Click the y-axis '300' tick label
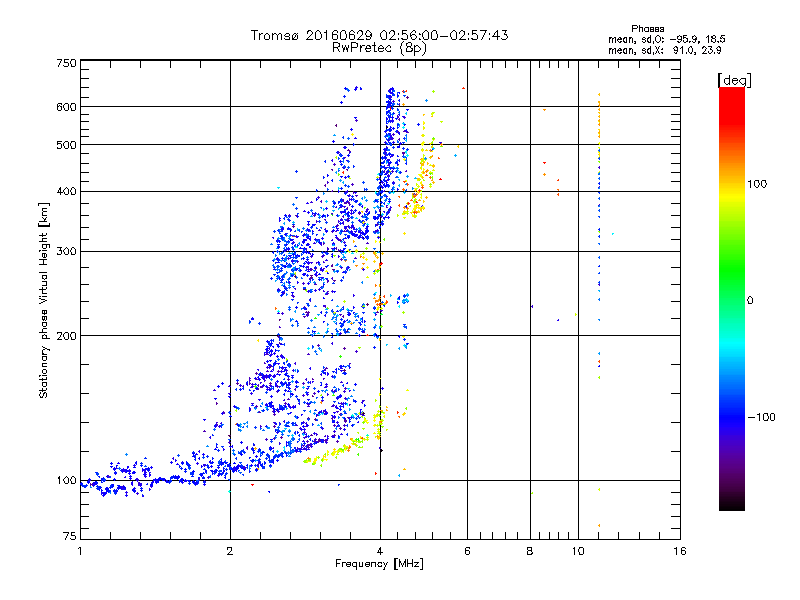 click(x=66, y=252)
